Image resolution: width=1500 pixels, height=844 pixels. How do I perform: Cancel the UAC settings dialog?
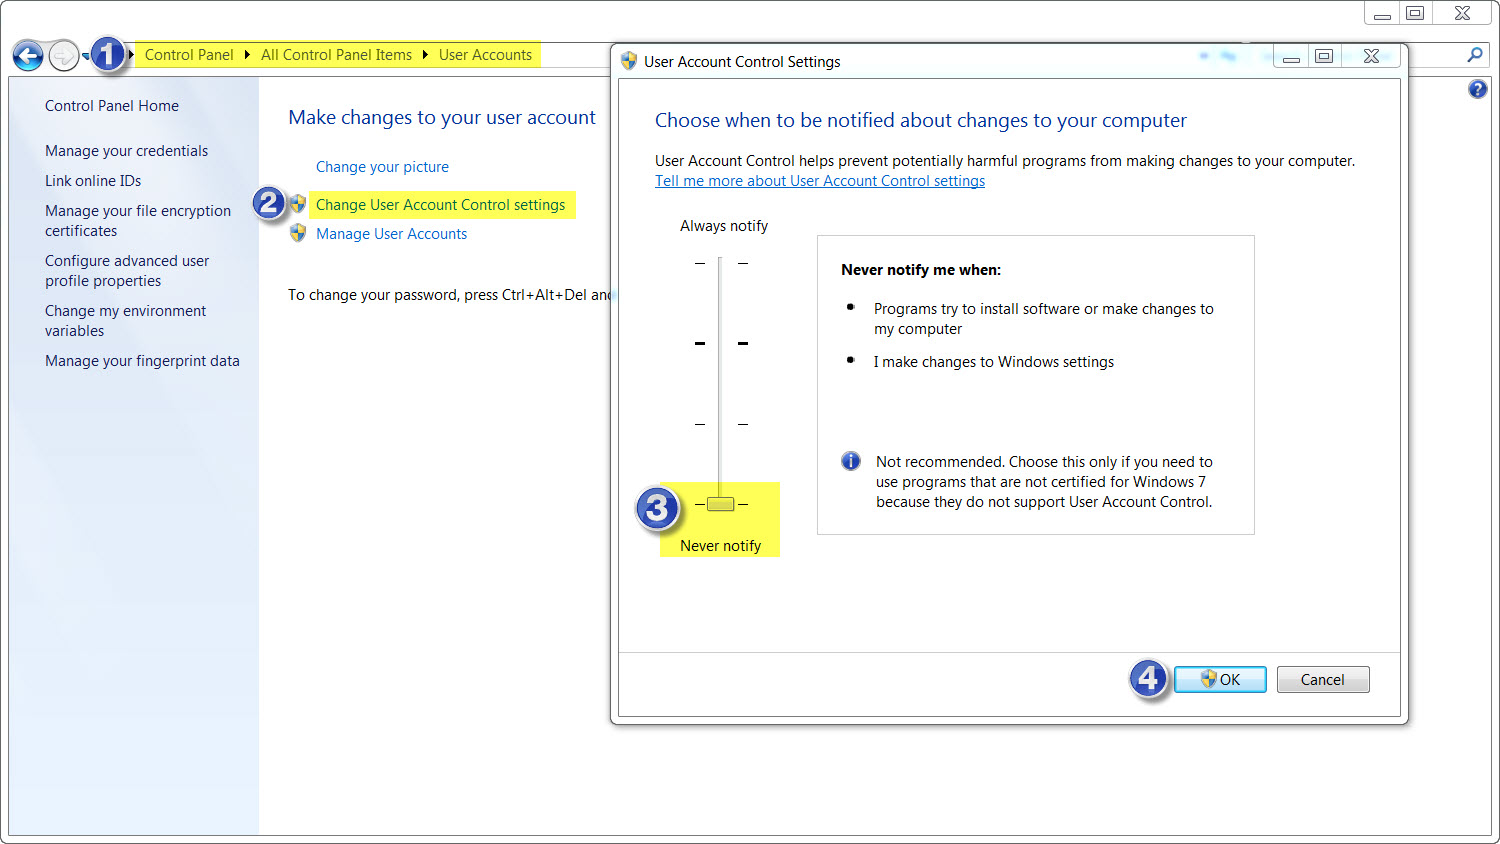[1323, 680]
